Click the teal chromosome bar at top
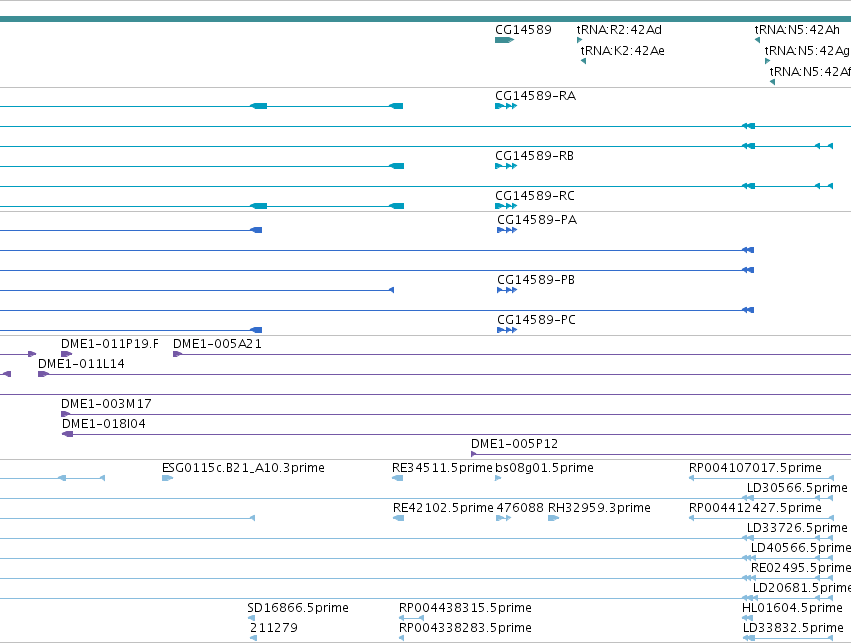851x643 pixels. coord(426,19)
